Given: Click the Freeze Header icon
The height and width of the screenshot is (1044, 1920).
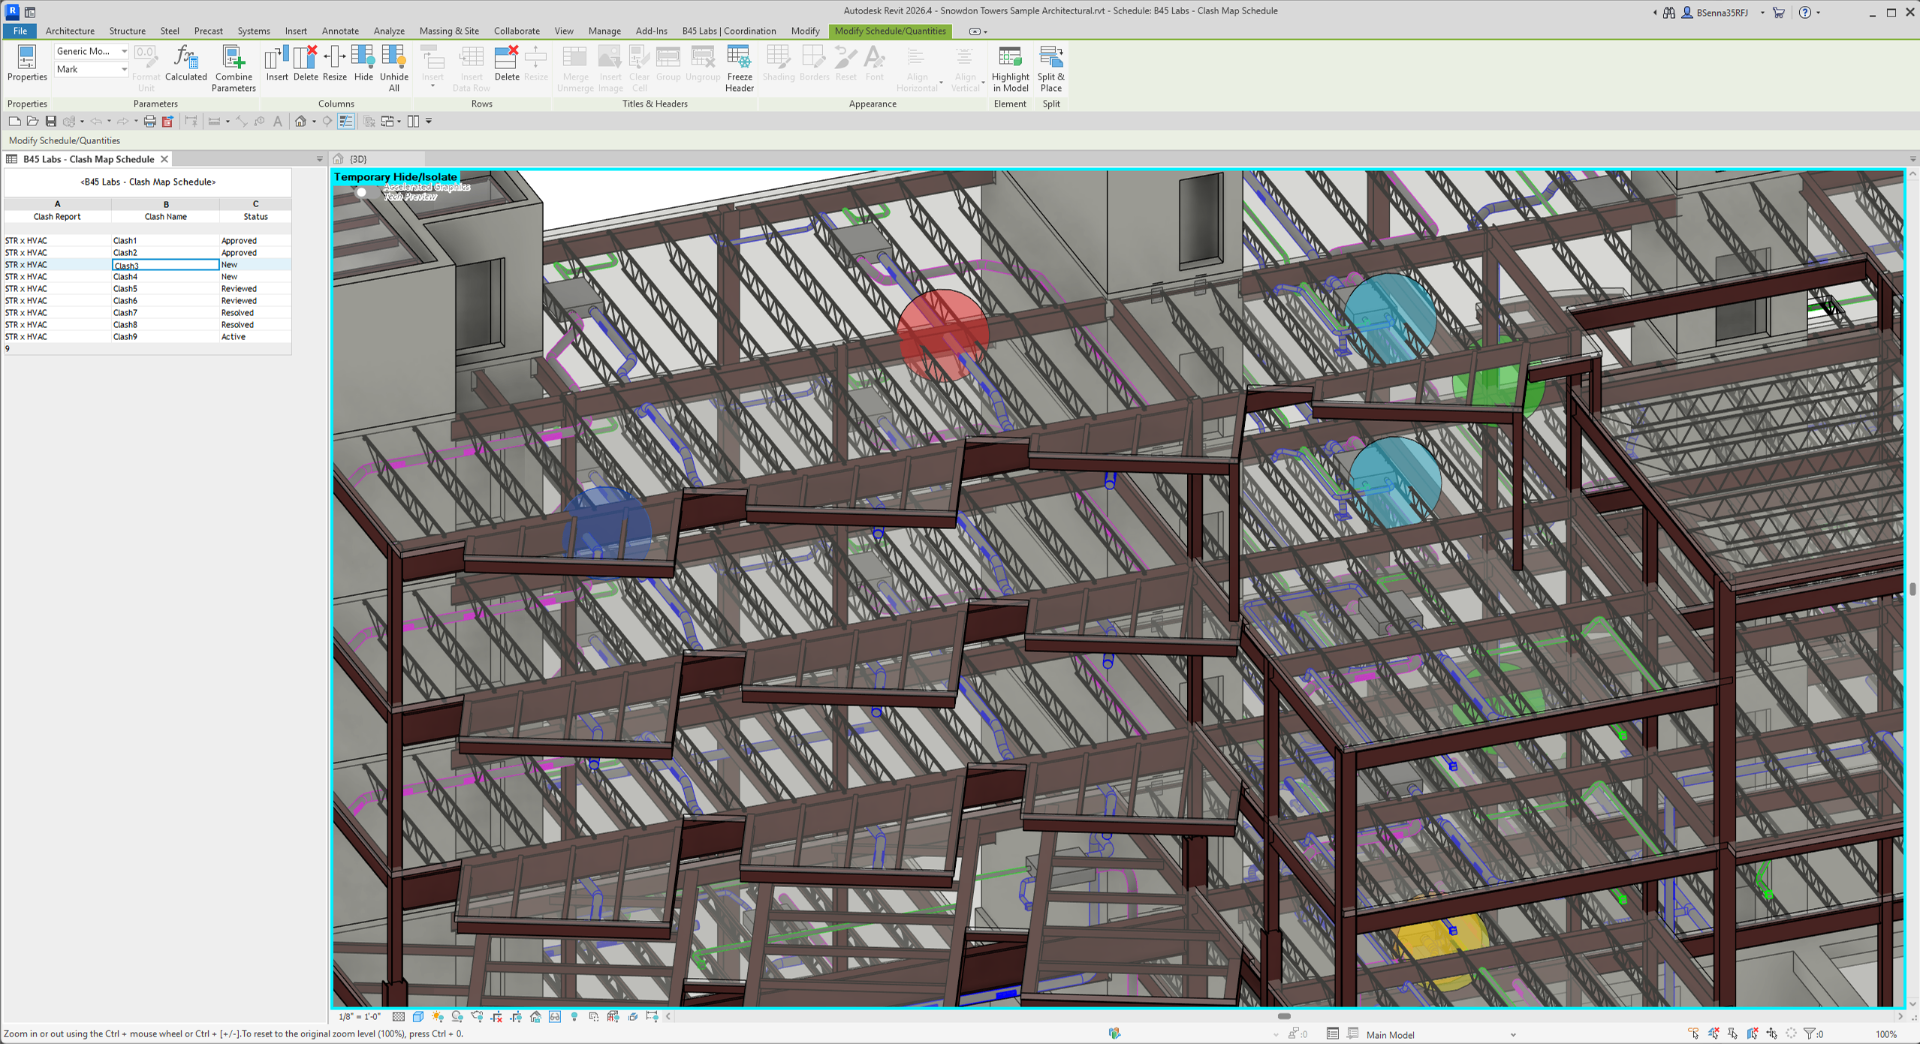Looking at the screenshot, I should coord(739,68).
